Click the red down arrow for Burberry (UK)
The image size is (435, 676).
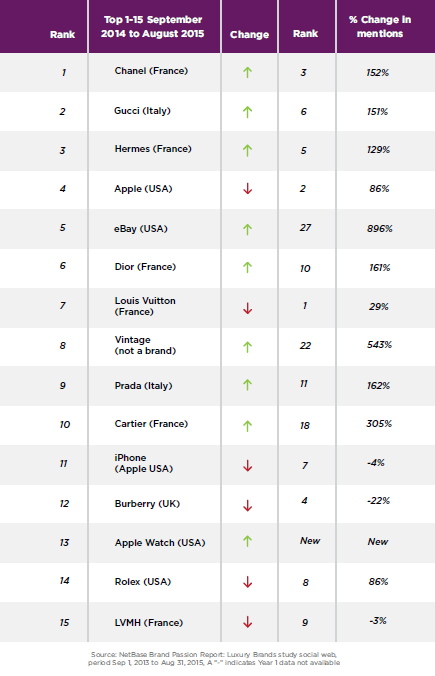[x=247, y=505]
